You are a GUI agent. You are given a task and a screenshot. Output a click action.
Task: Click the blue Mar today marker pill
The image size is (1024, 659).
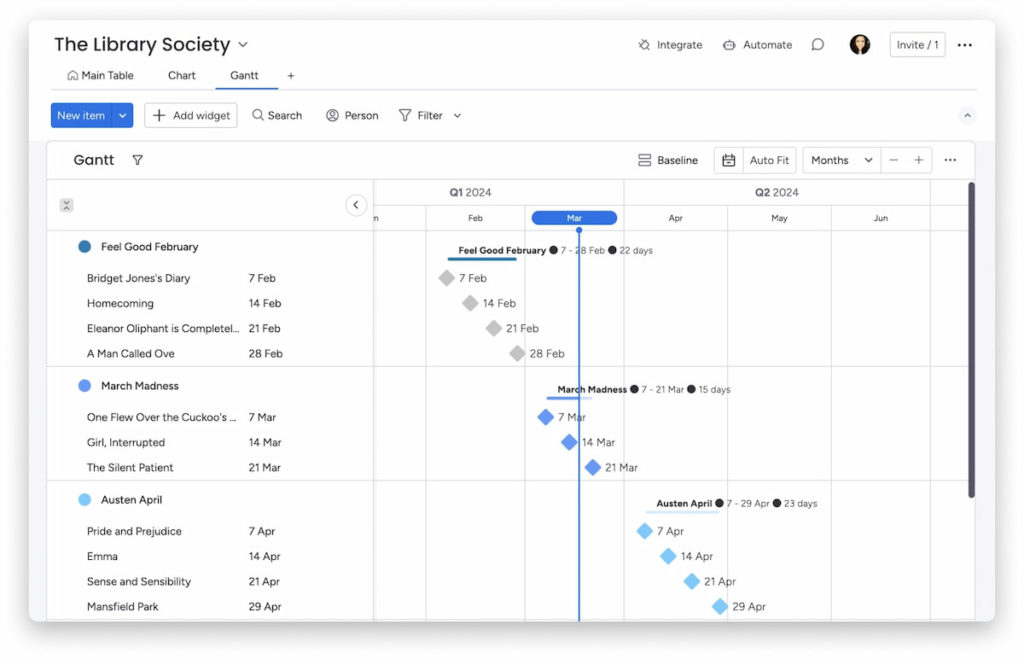574,217
